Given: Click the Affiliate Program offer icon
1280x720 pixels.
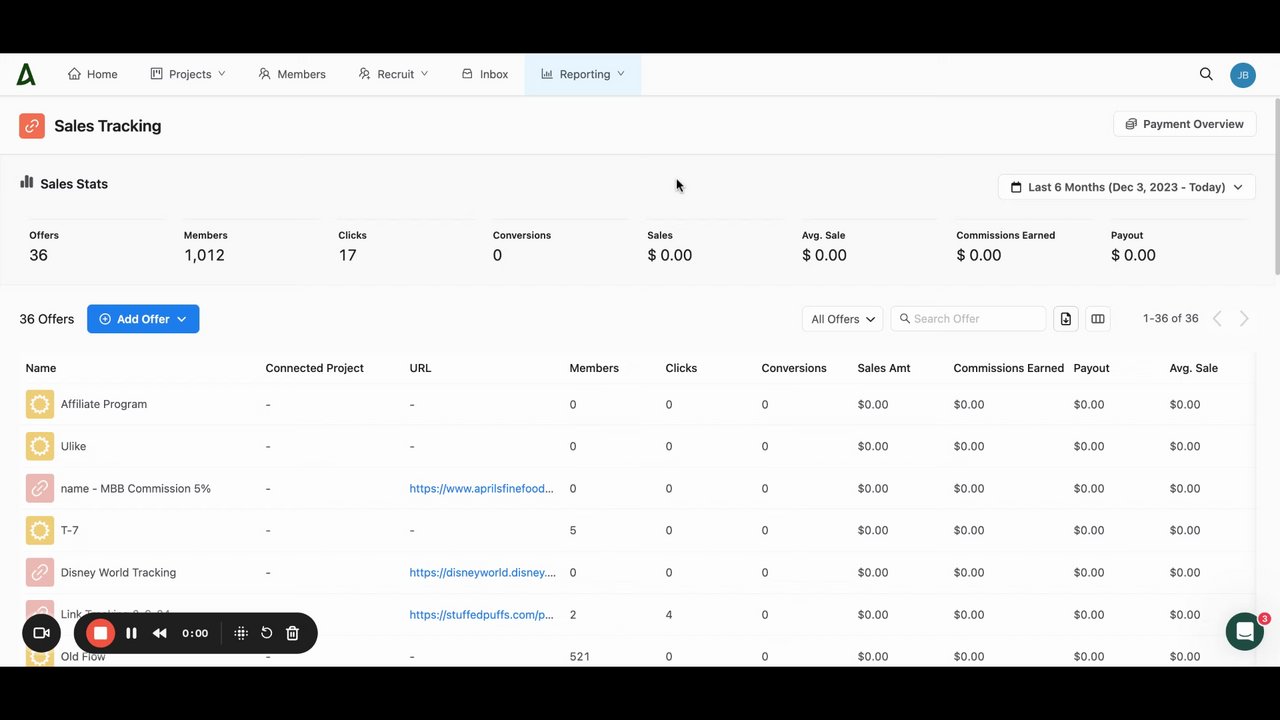Looking at the screenshot, I should pyautogui.click(x=40, y=404).
